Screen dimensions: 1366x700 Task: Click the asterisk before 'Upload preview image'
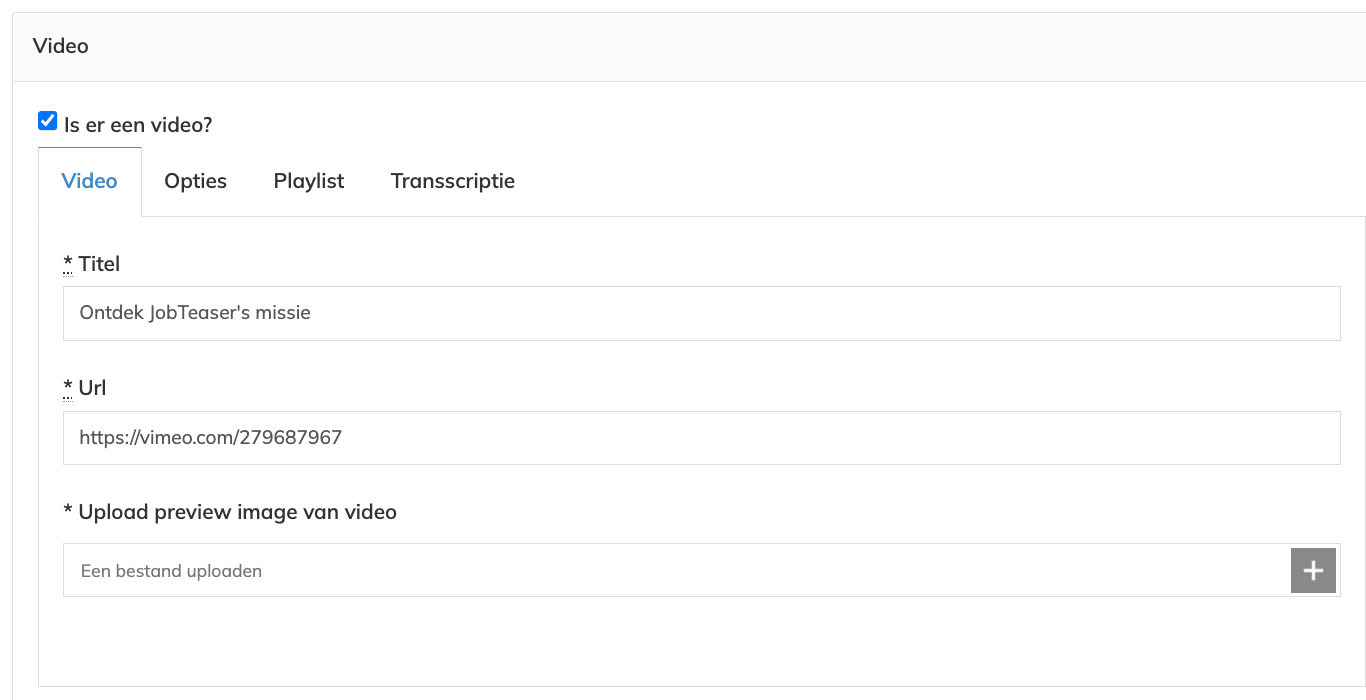(x=68, y=511)
